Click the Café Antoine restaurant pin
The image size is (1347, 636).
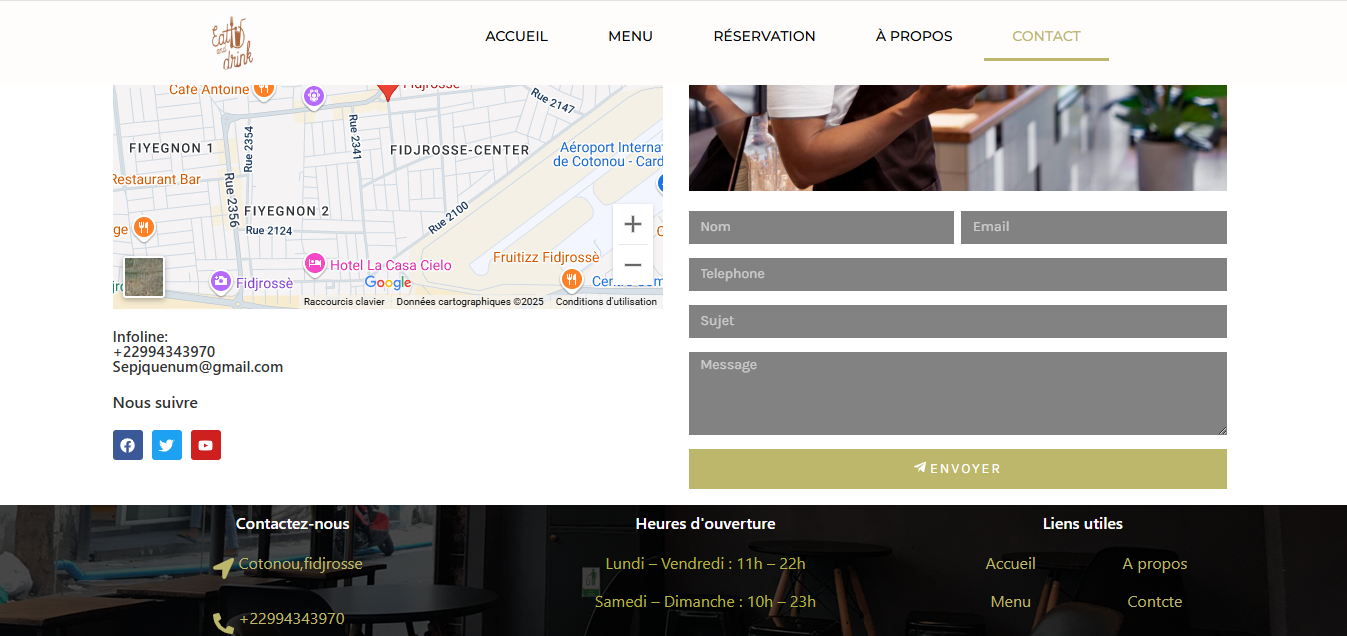pyautogui.click(x=264, y=89)
